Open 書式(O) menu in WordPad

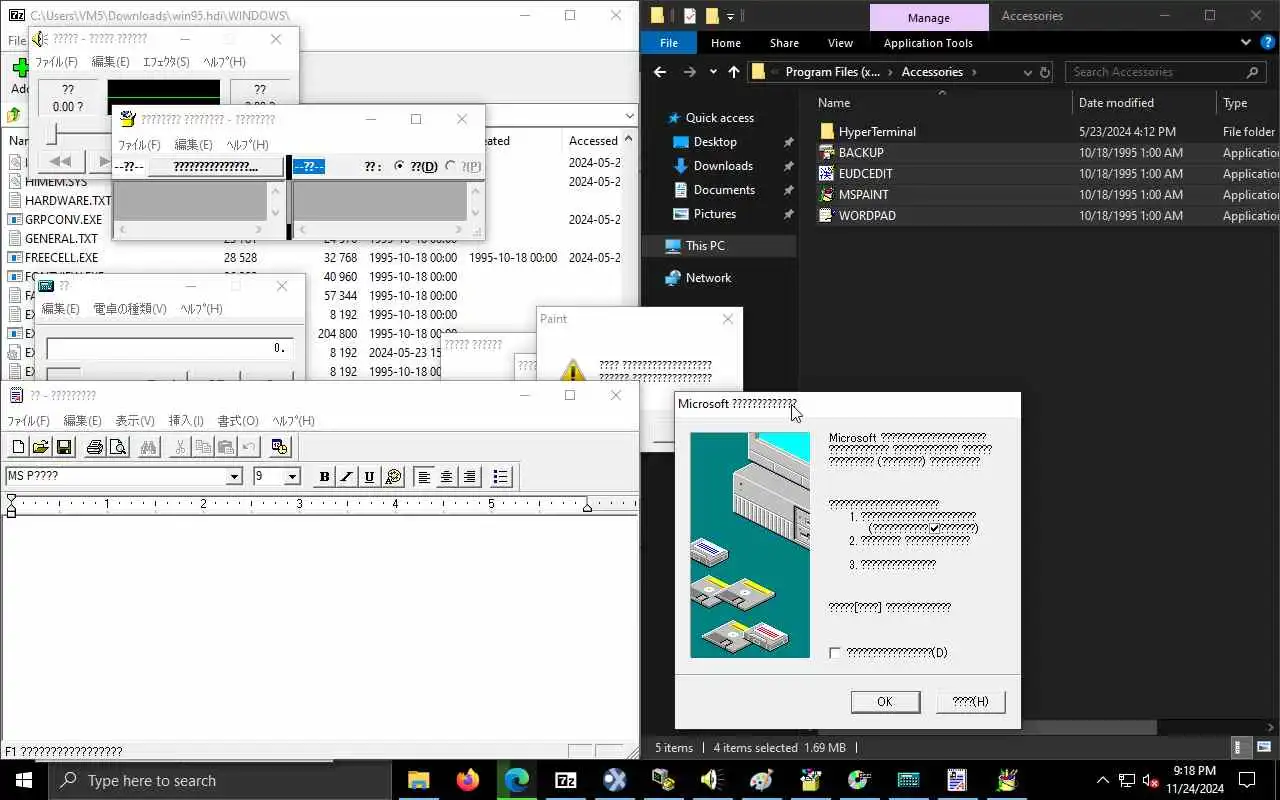click(238, 421)
